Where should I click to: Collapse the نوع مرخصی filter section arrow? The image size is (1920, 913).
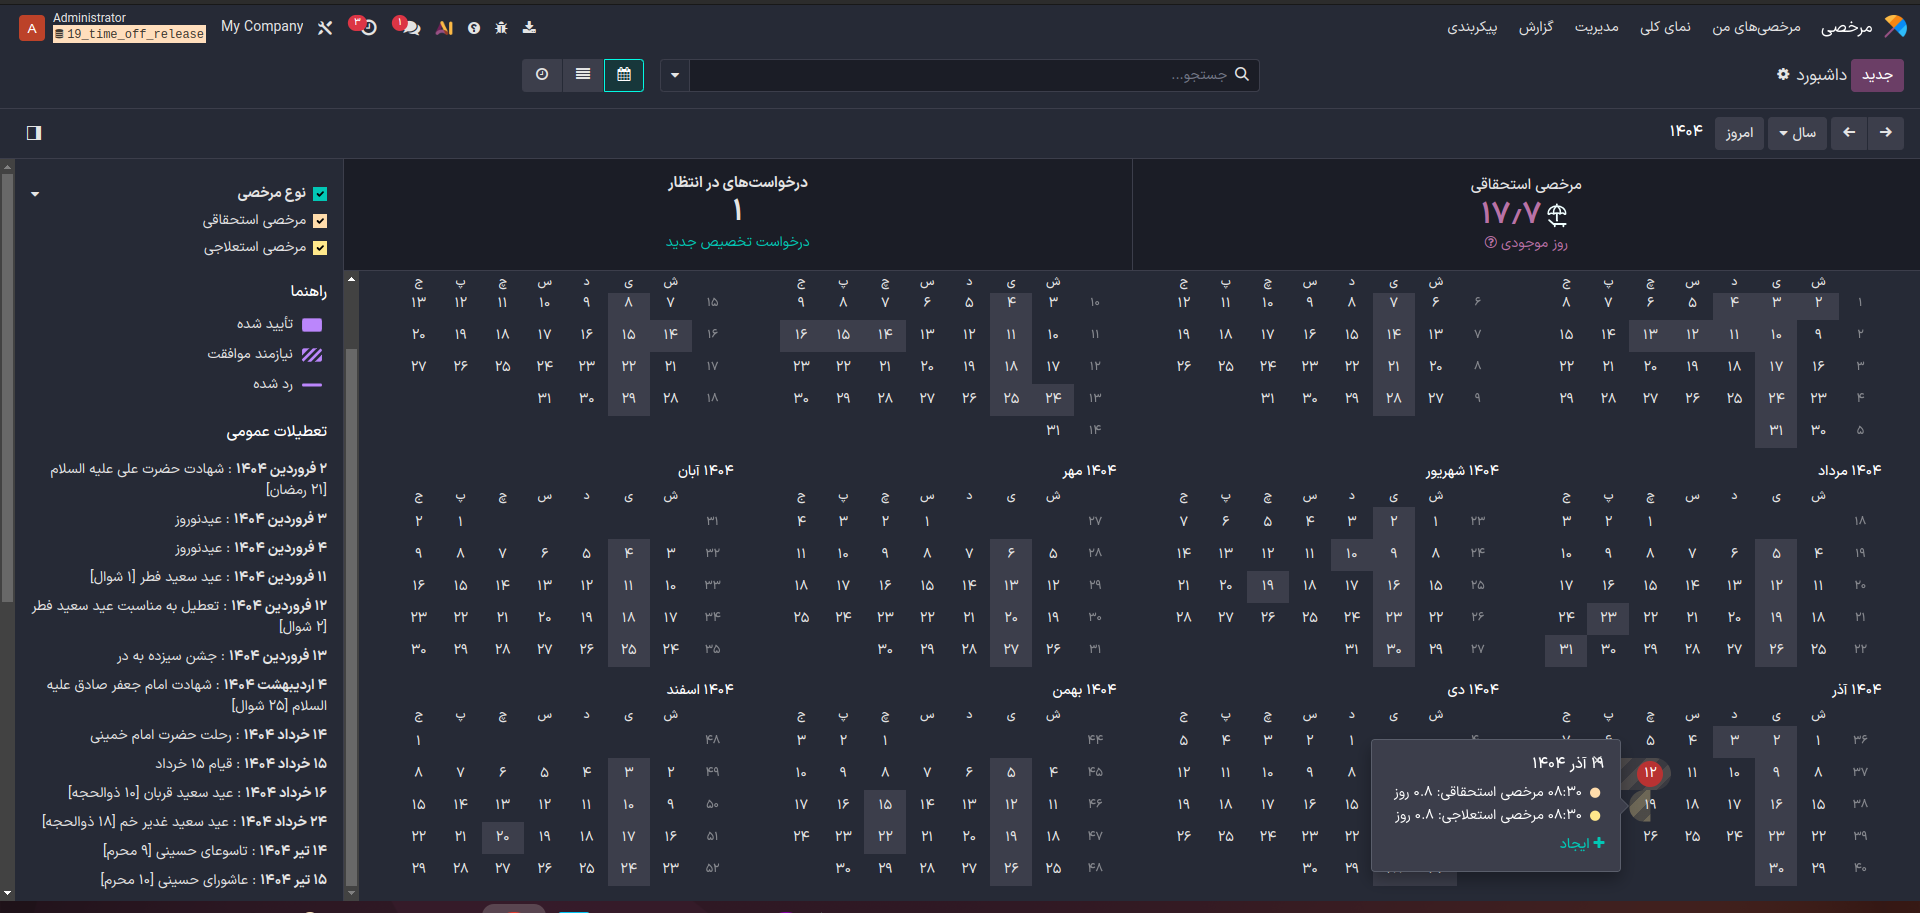tap(35, 194)
